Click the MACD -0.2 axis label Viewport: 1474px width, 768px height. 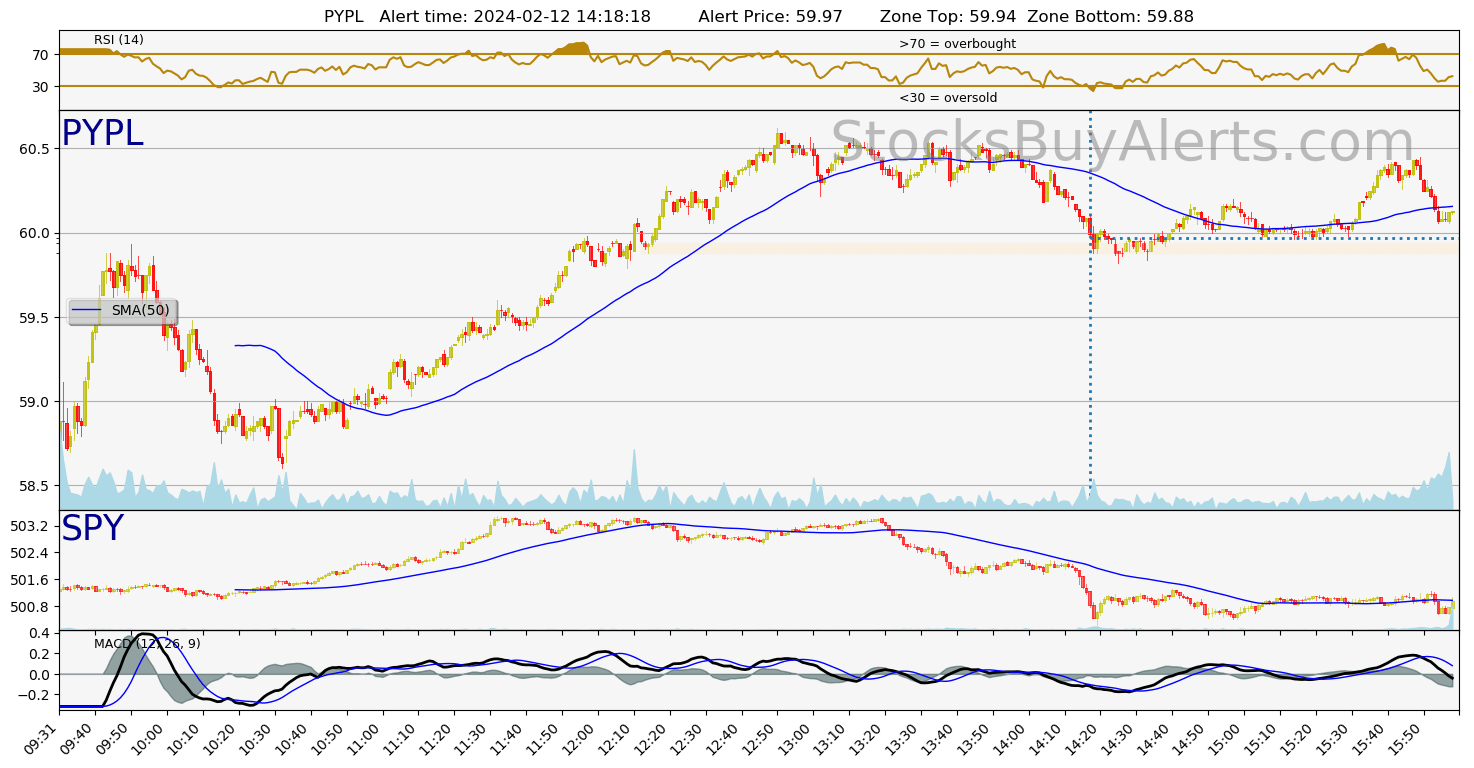pos(33,695)
